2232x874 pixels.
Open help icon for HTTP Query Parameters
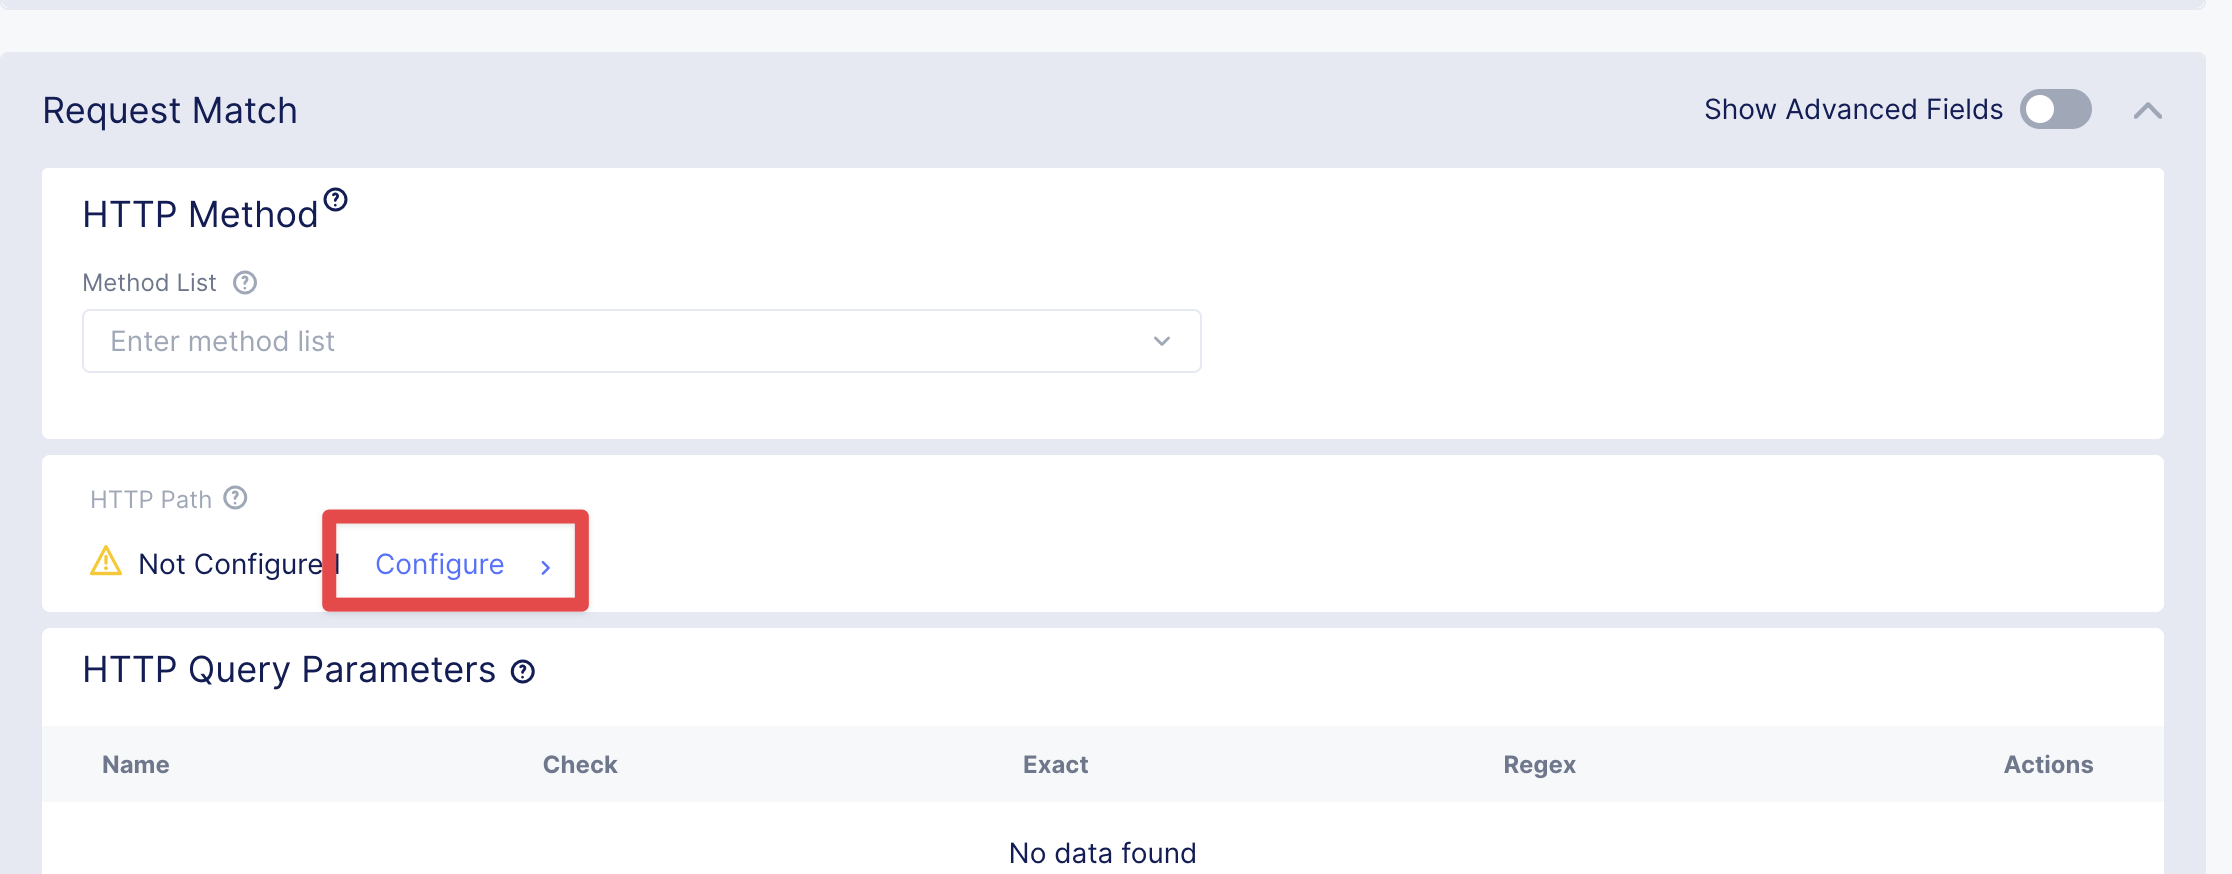[x=523, y=671]
